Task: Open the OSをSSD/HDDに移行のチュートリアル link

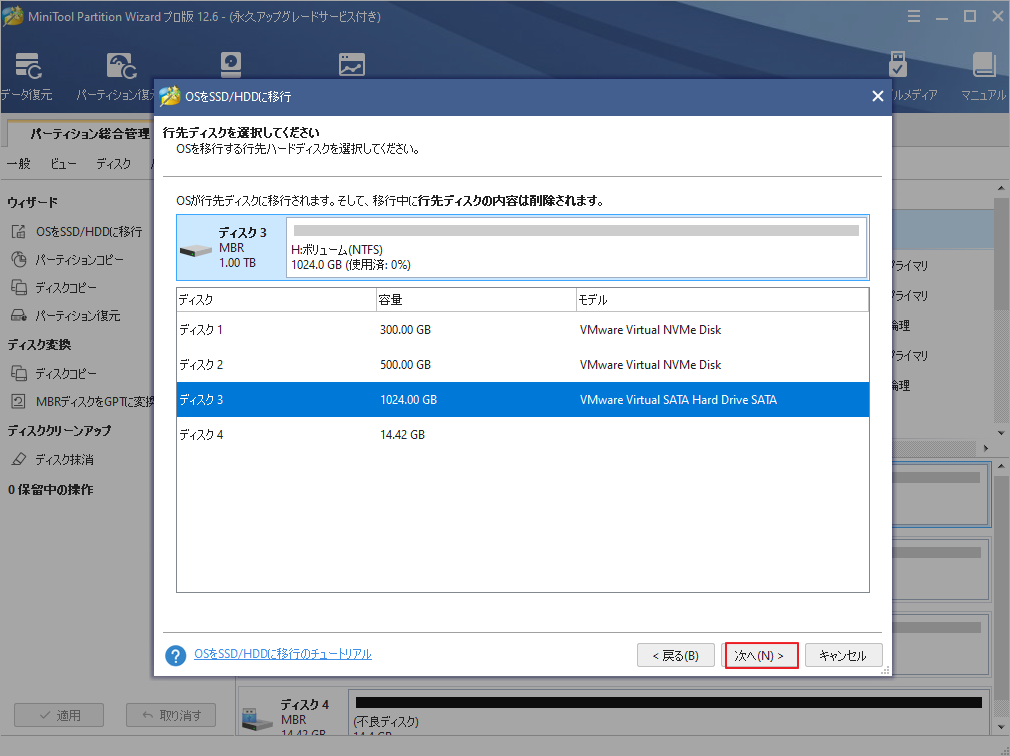Action: click(x=283, y=654)
